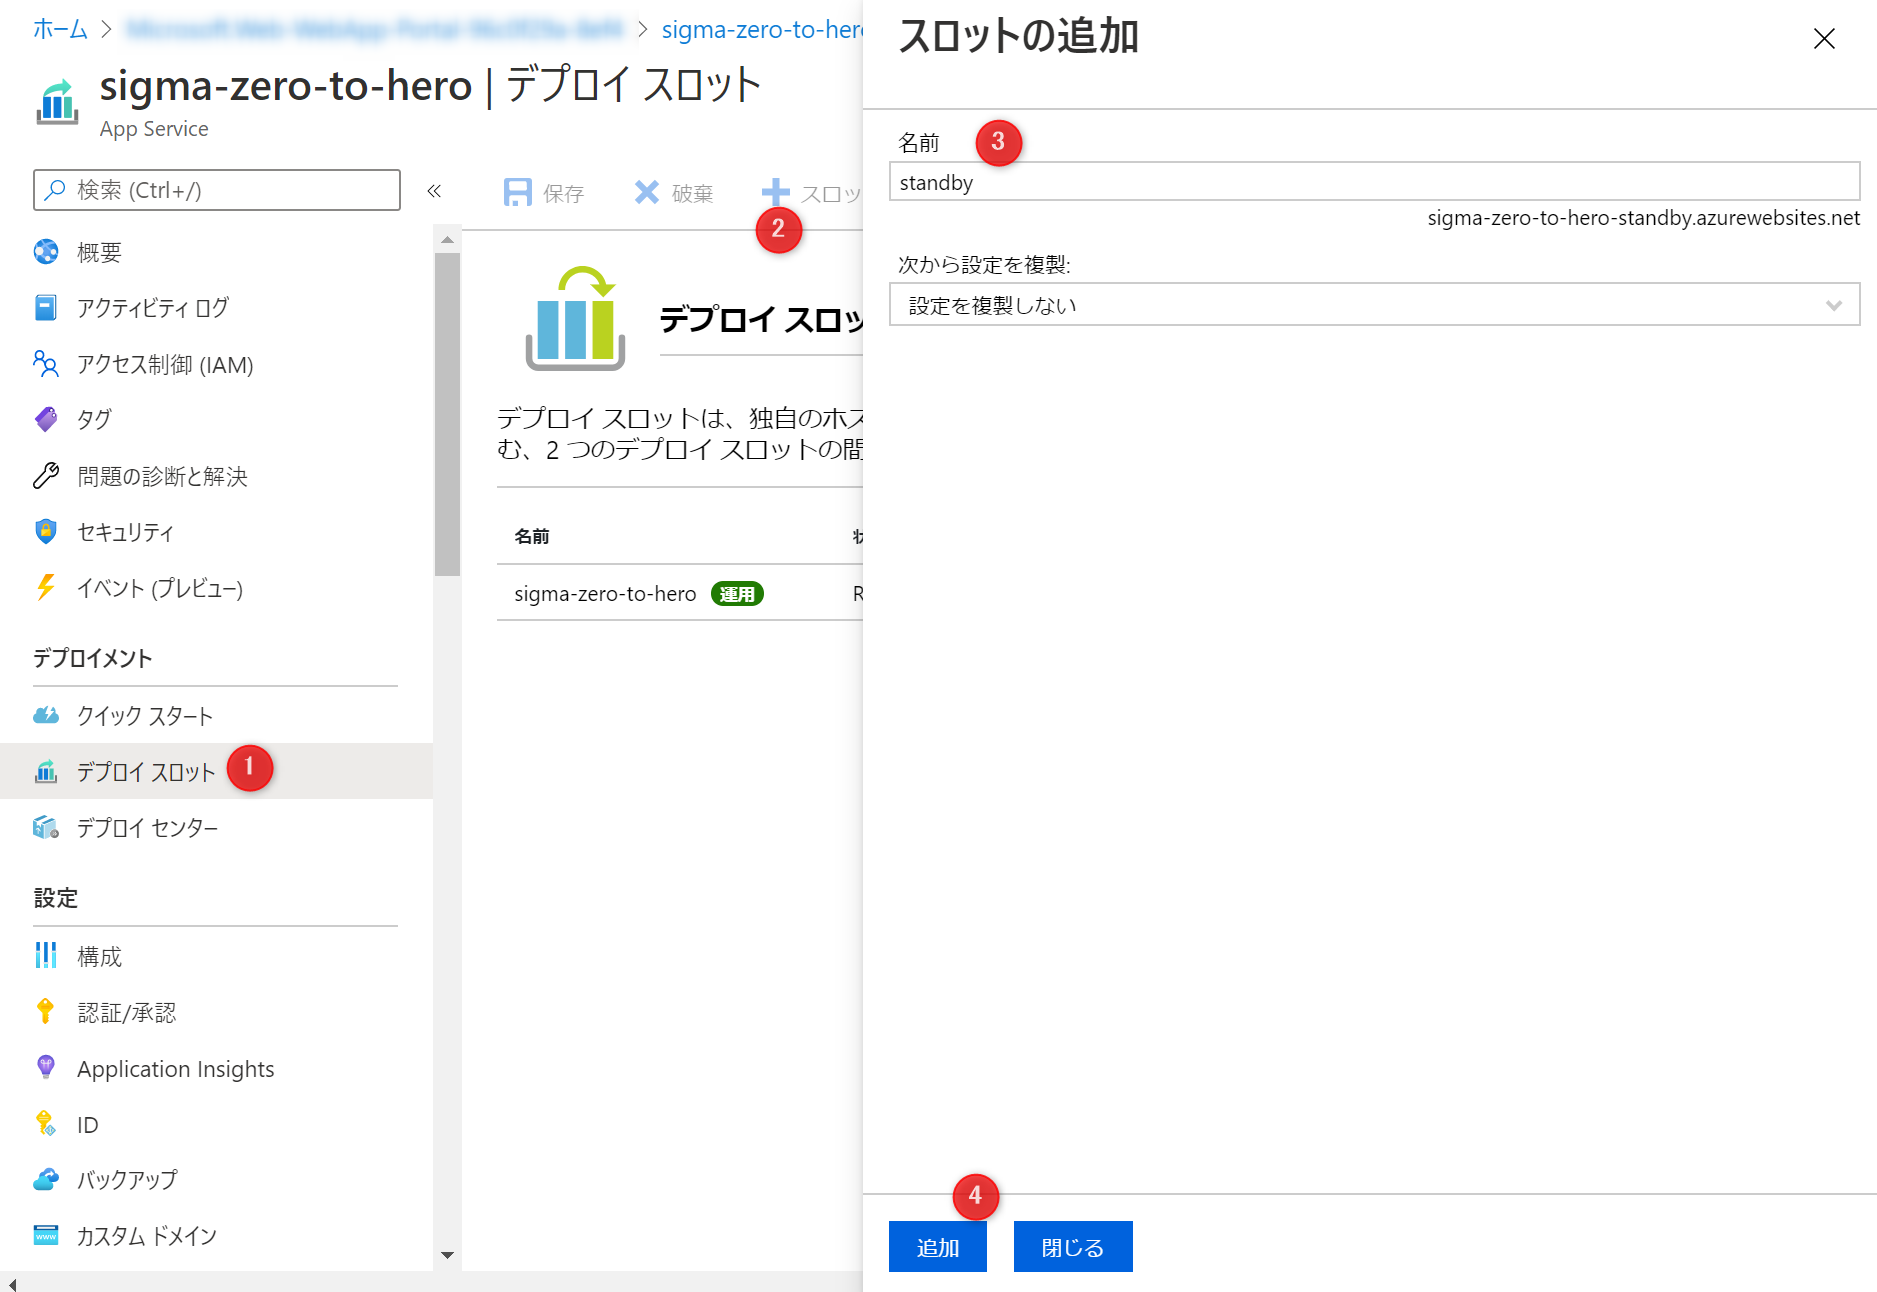Click the 概要 overview globe icon

46,252
